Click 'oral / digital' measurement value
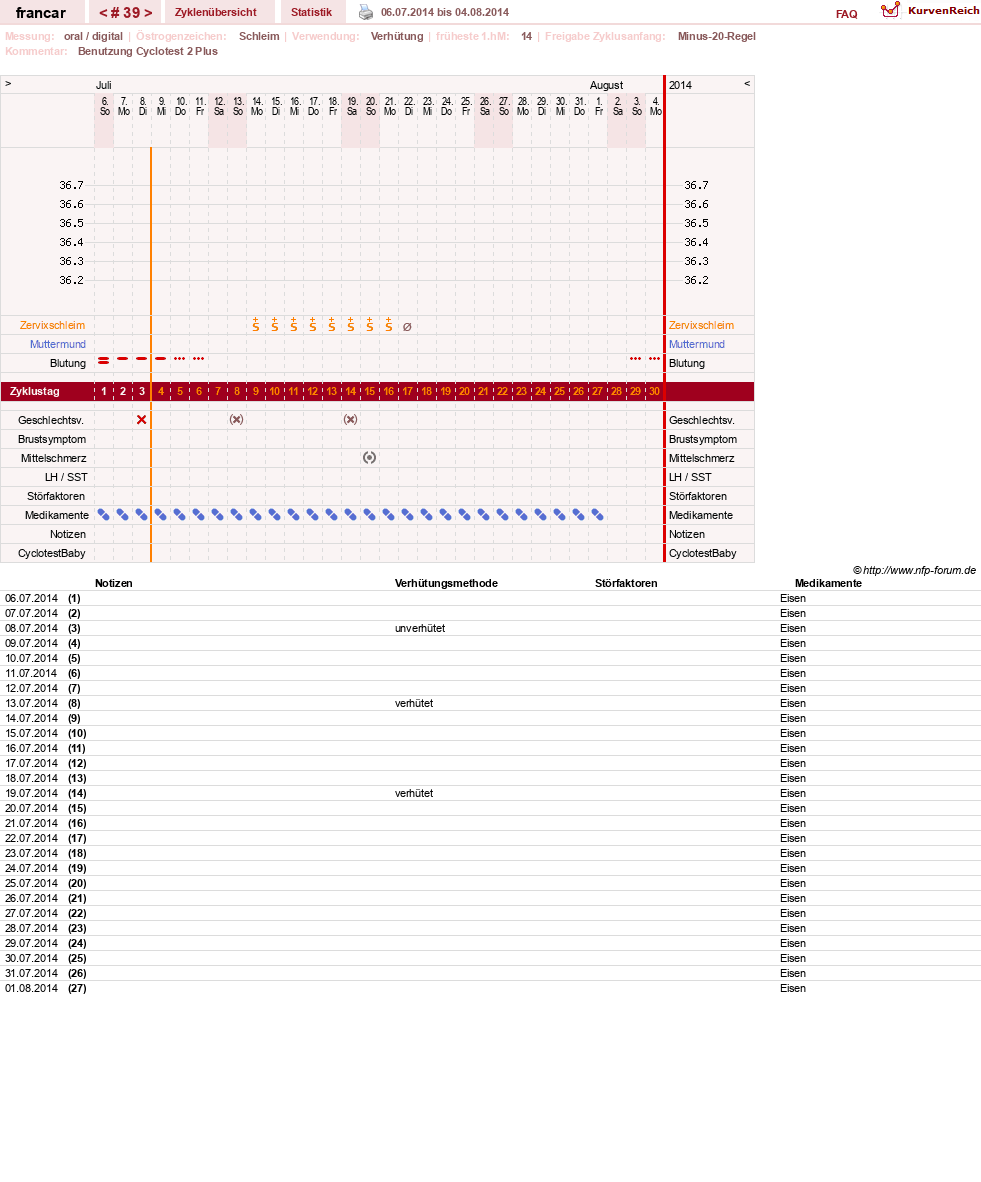 [94, 36]
